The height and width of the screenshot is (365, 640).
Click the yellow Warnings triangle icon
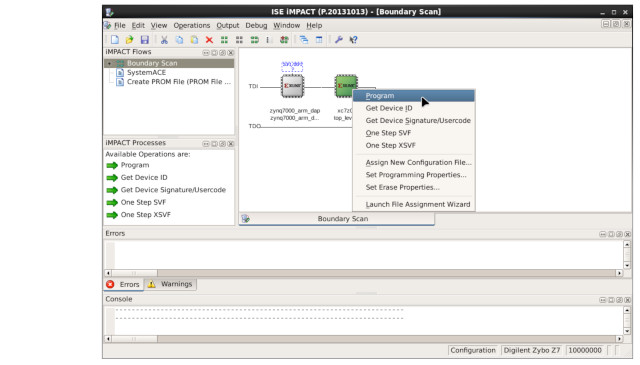pyautogui.click(x=151, y=284)
